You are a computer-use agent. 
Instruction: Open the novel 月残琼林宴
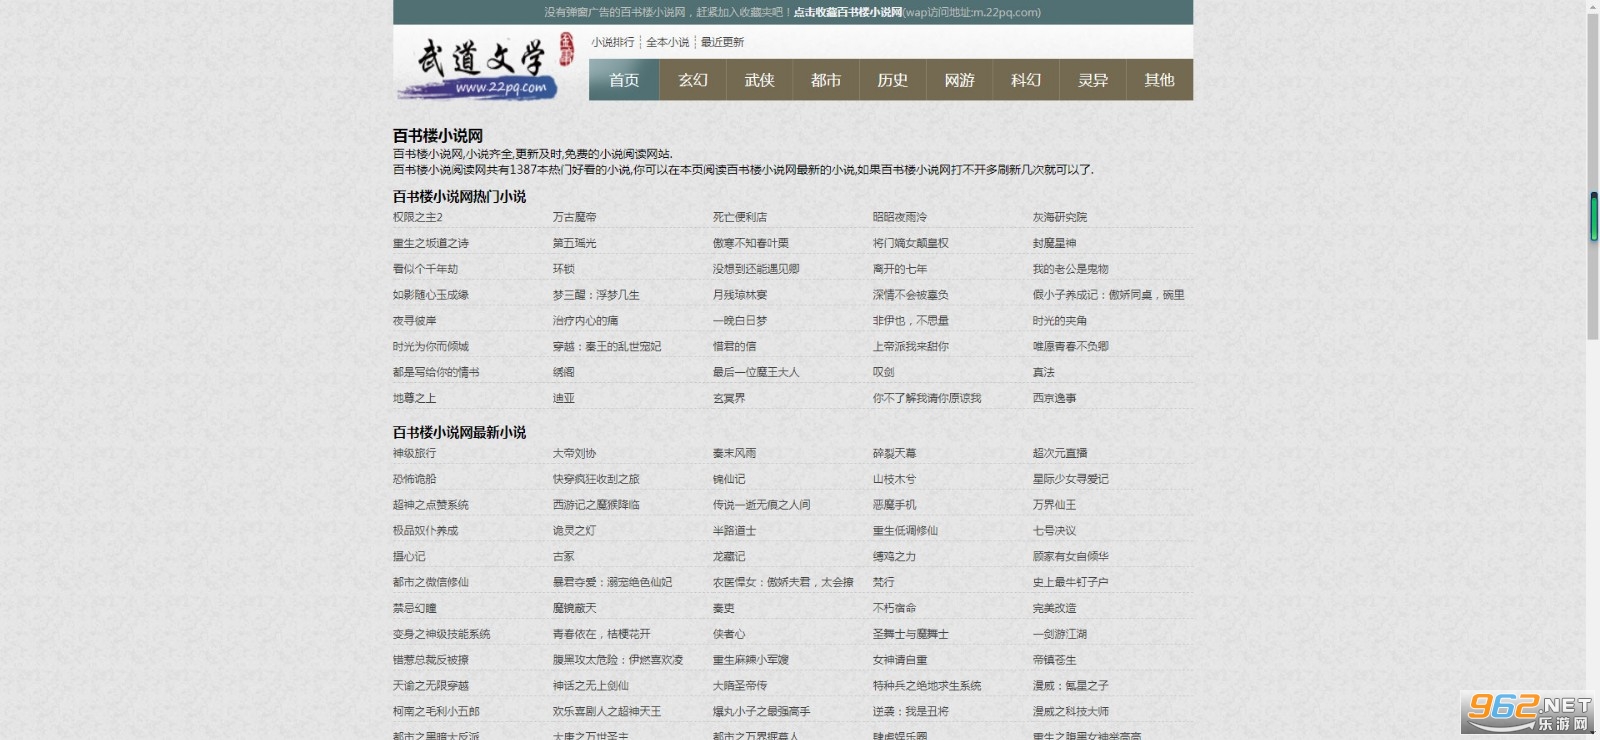click(740, 295)
